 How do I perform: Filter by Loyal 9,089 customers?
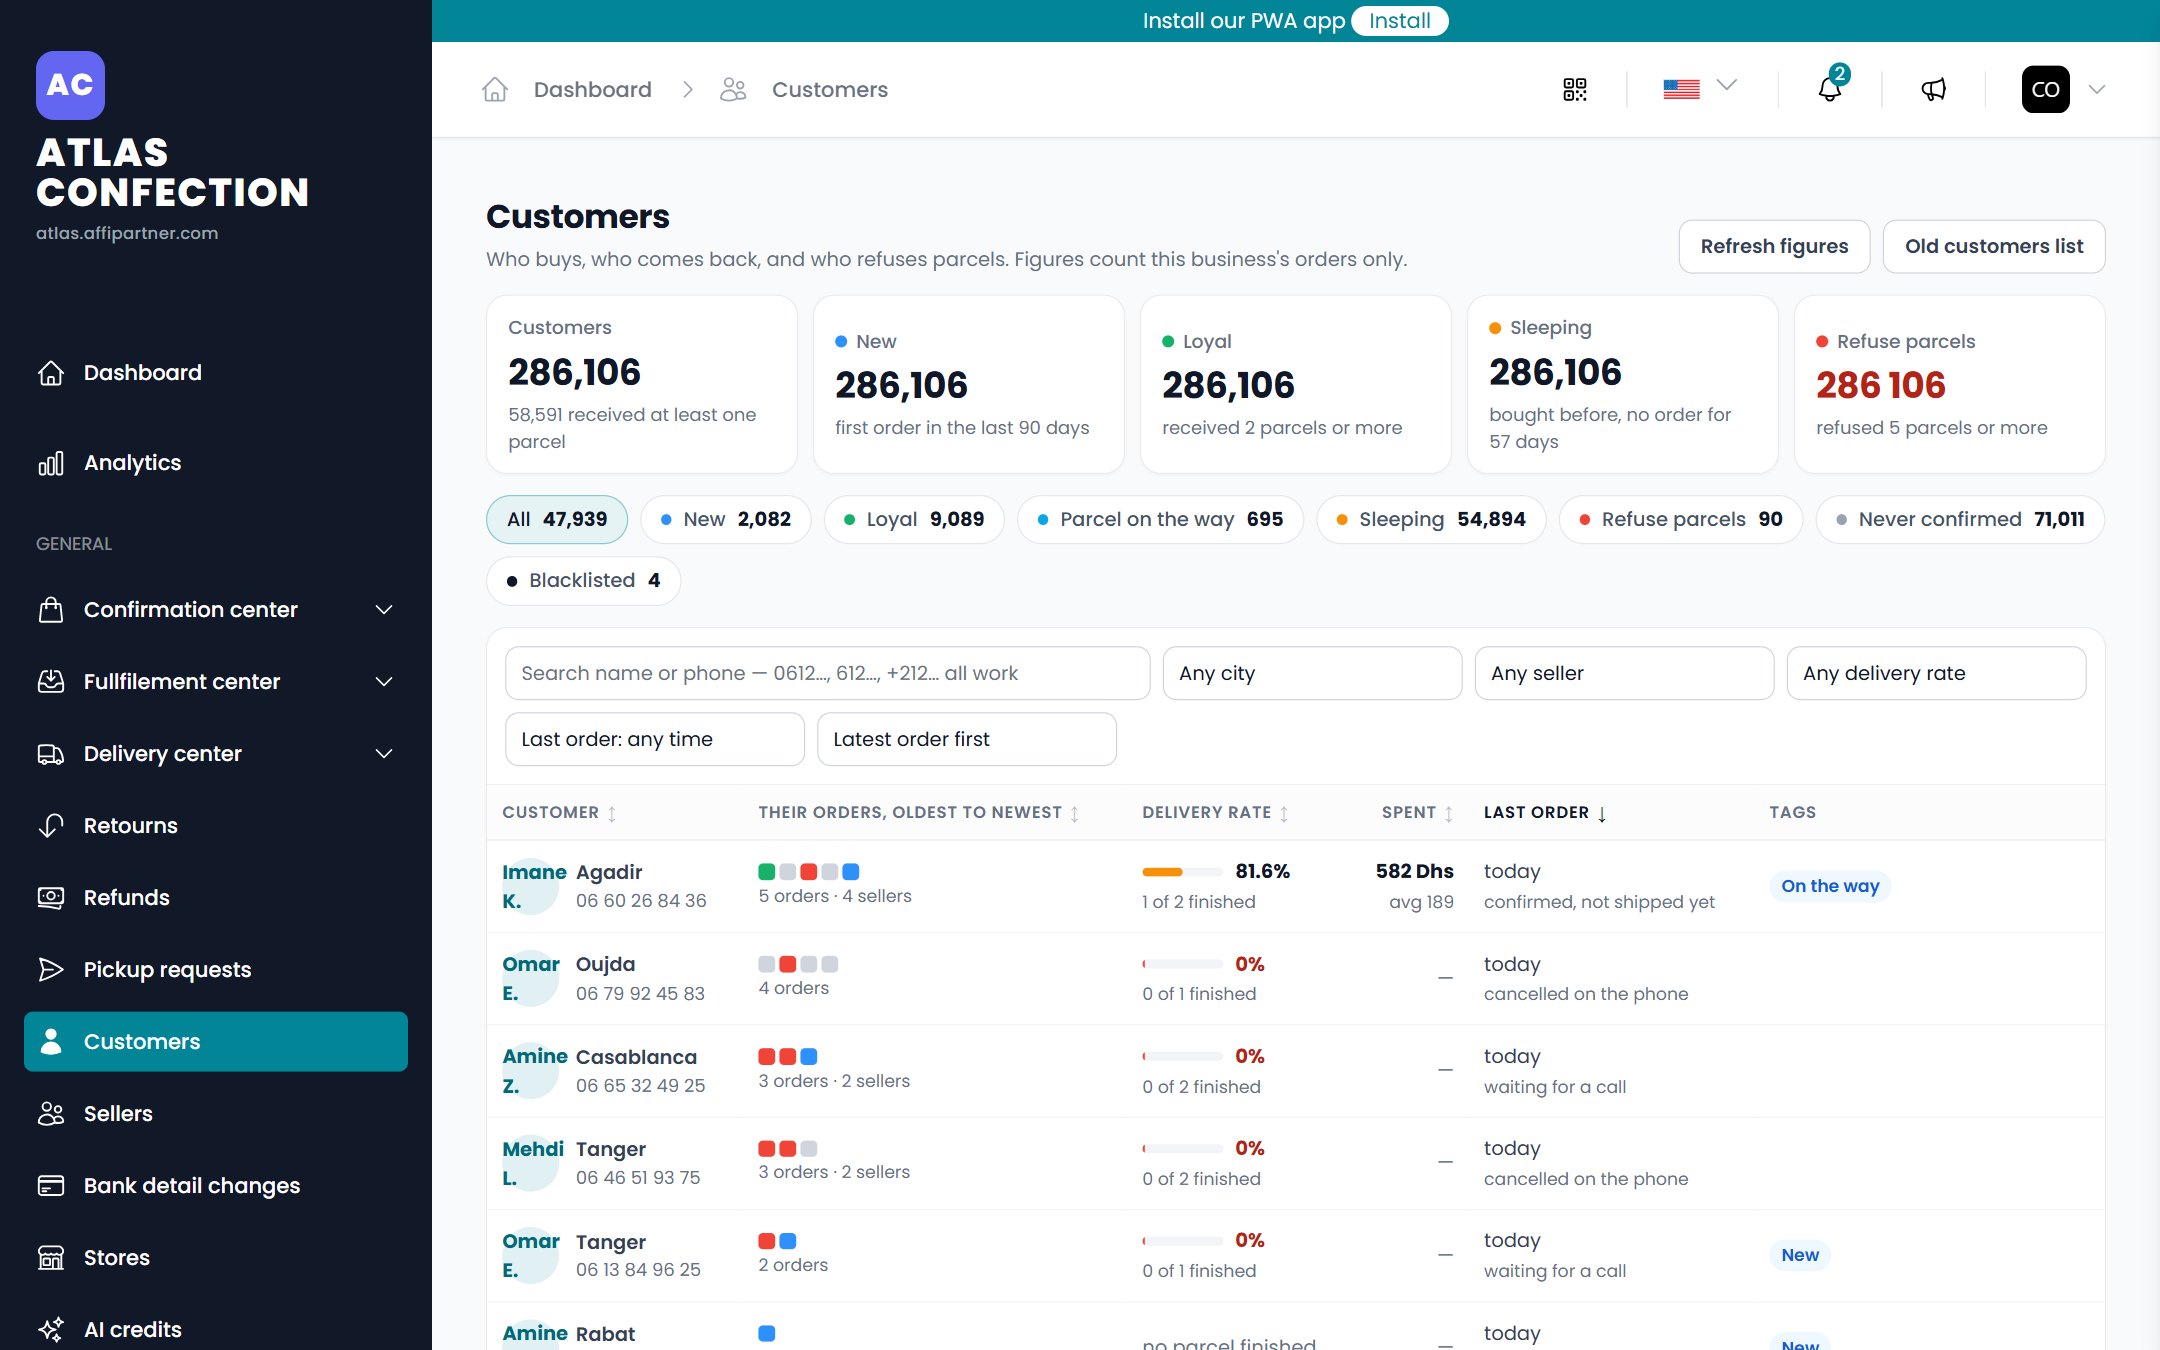pyautogui.click(x=914, y=519)
